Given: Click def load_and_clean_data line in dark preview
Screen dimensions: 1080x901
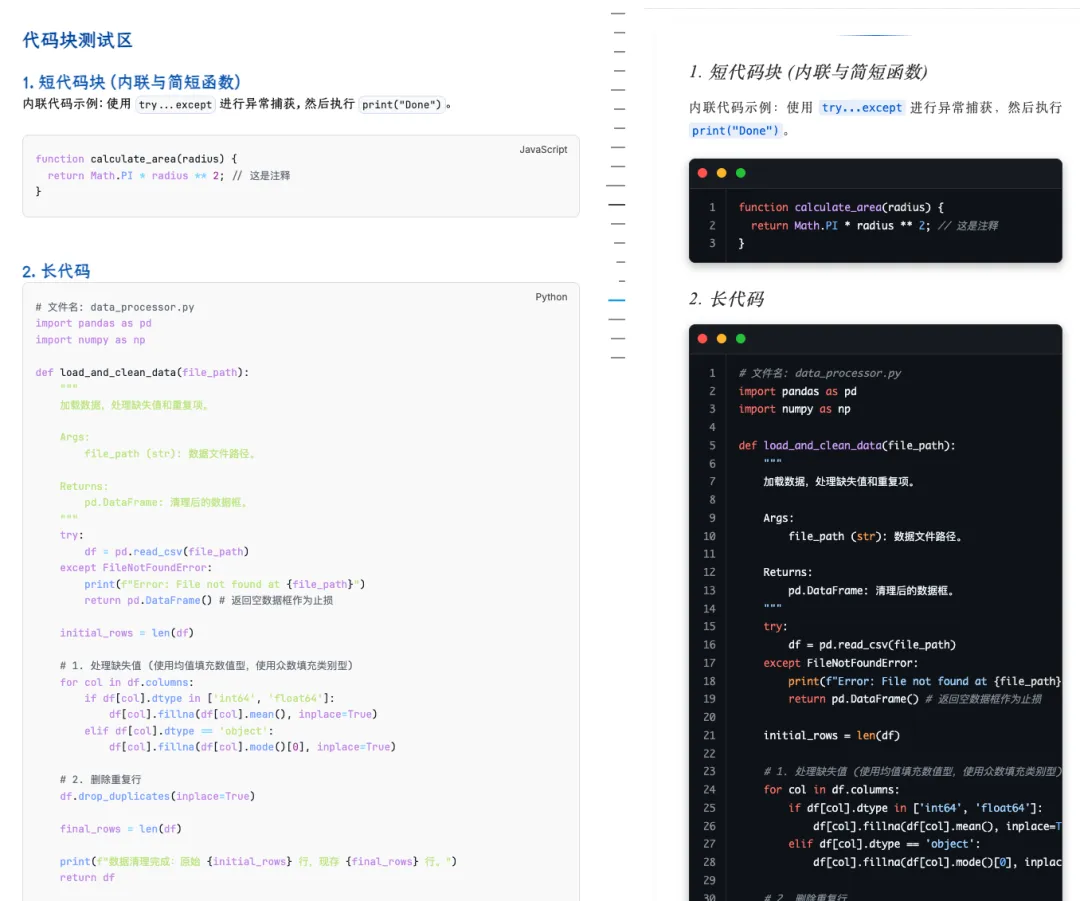Looking at the screenshot, I should click(847, 446).
